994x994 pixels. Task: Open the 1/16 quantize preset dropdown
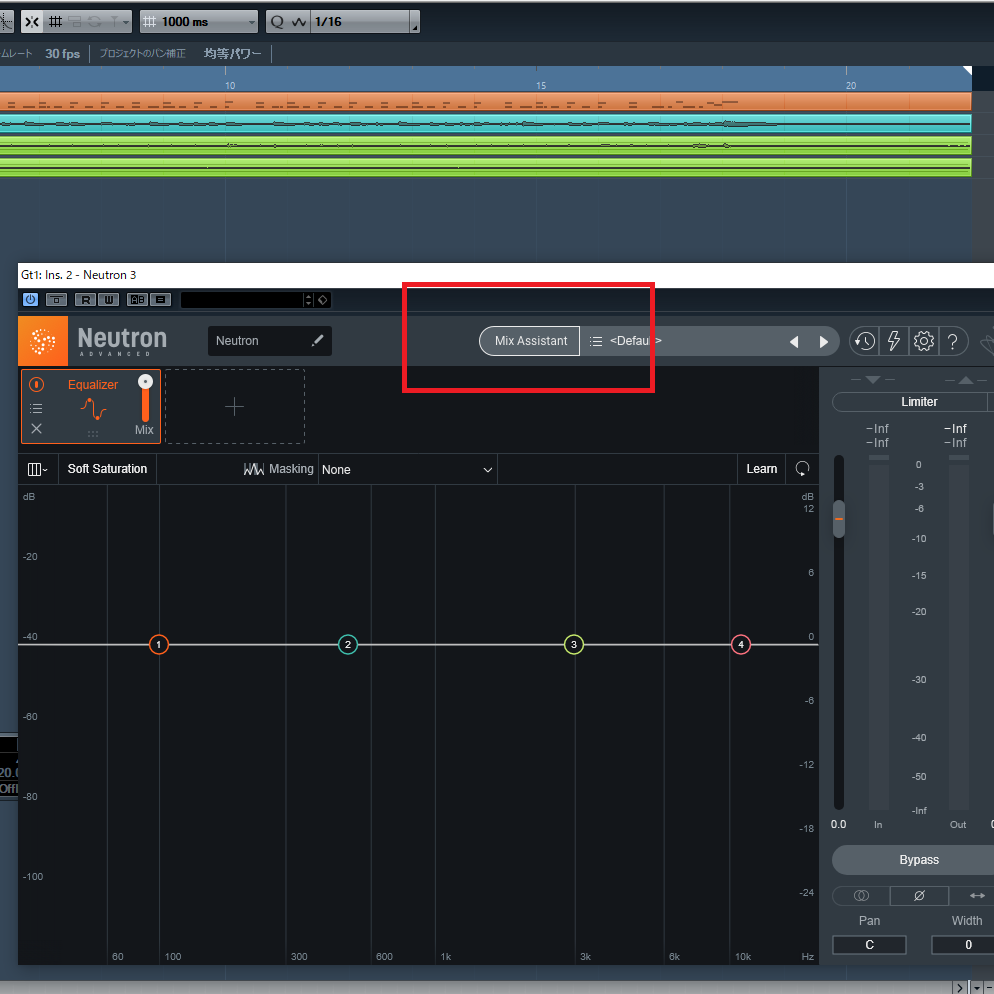click(365, 22)
